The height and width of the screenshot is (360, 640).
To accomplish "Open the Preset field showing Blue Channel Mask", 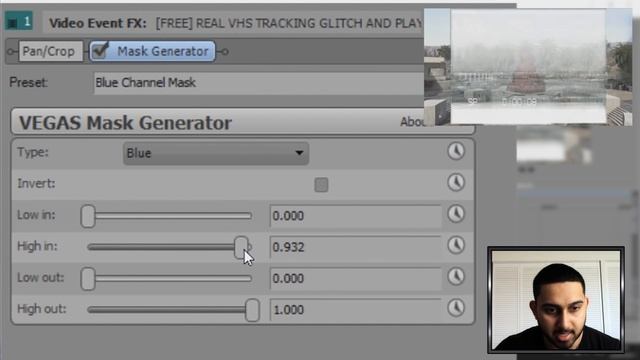I will click(259, 83).
